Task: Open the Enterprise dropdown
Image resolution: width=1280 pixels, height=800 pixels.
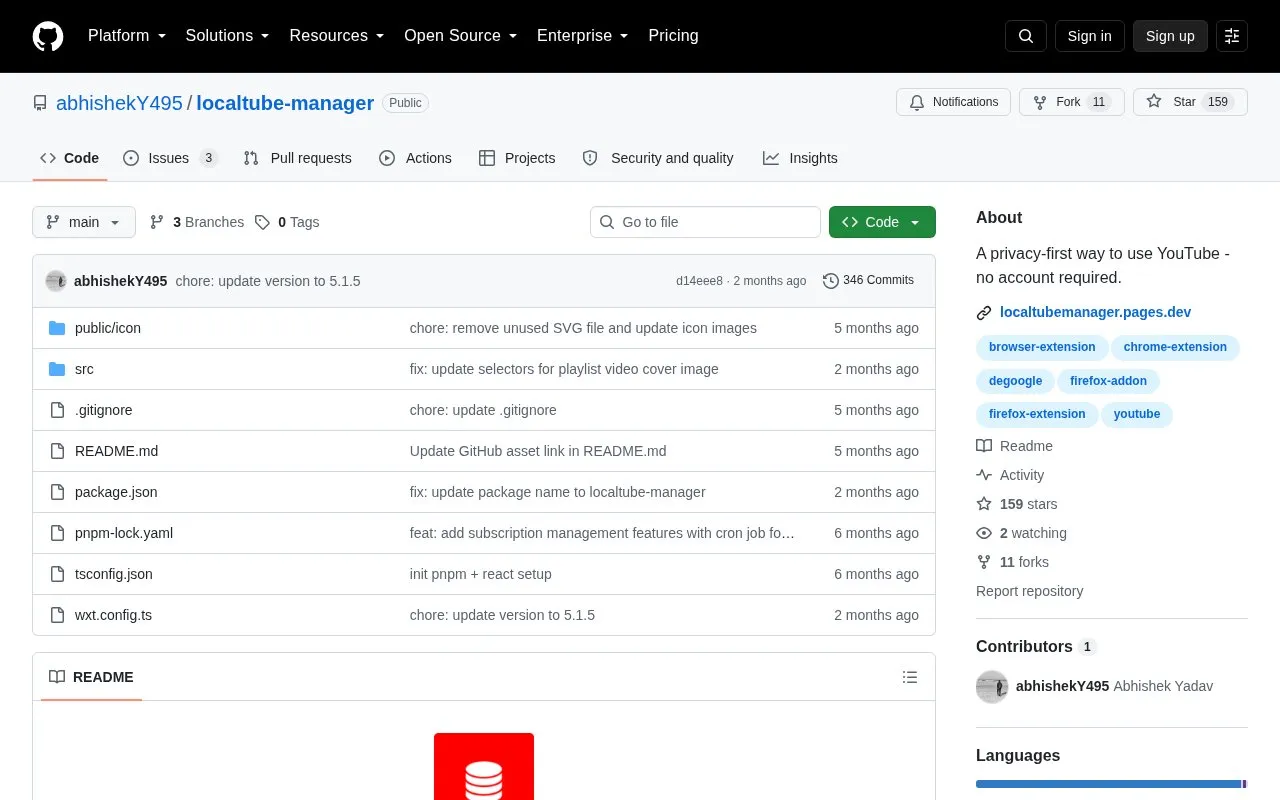Action: pos(583,36)
